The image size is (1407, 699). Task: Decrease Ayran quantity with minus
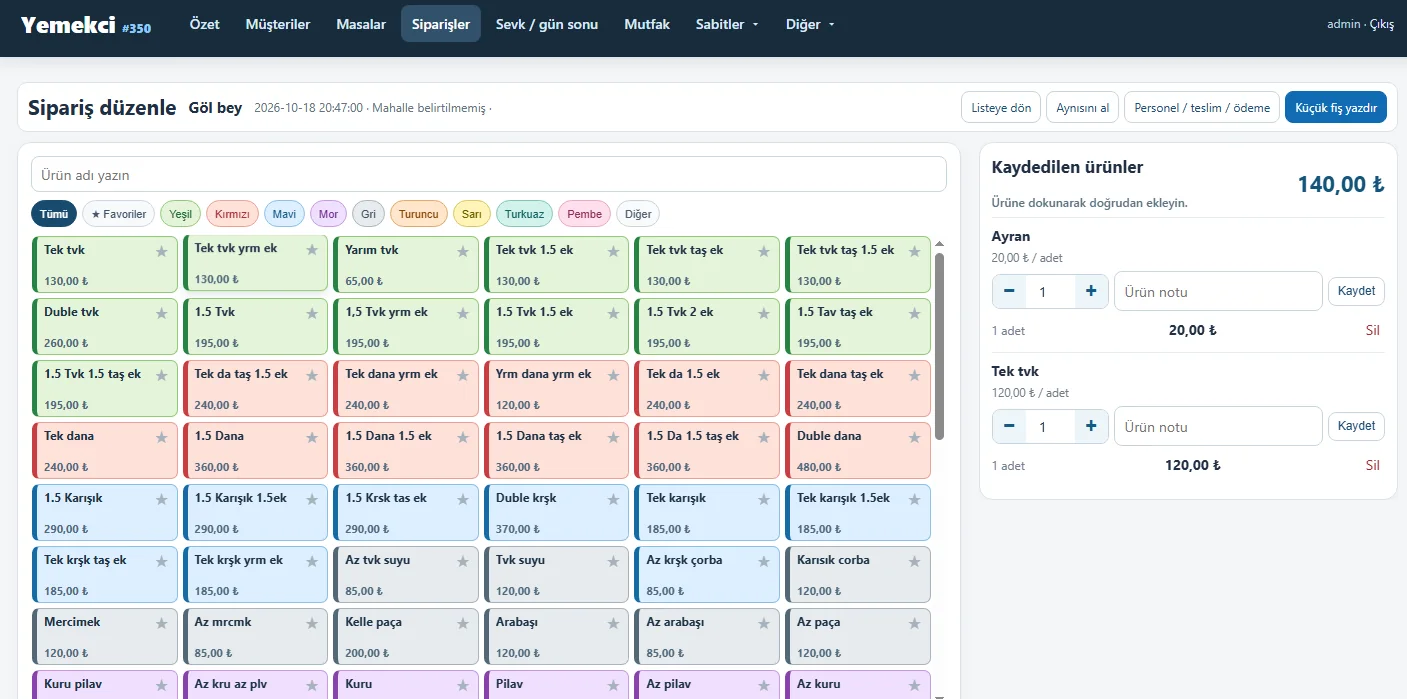pyautogui.click(x=1009, y=292)
